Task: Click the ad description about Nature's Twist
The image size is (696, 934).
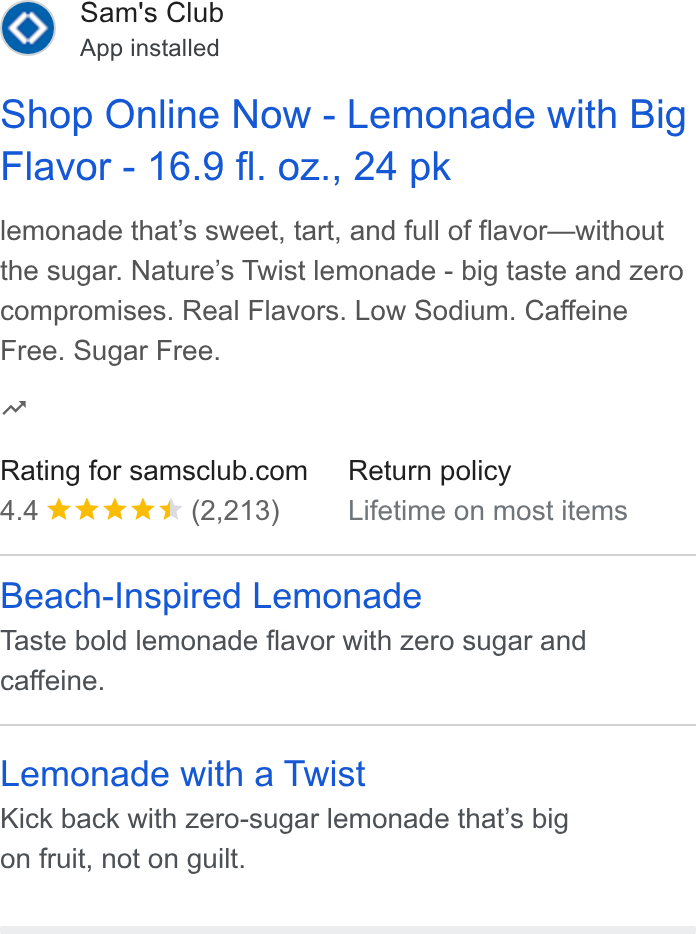Action: (x=341, y=291)
